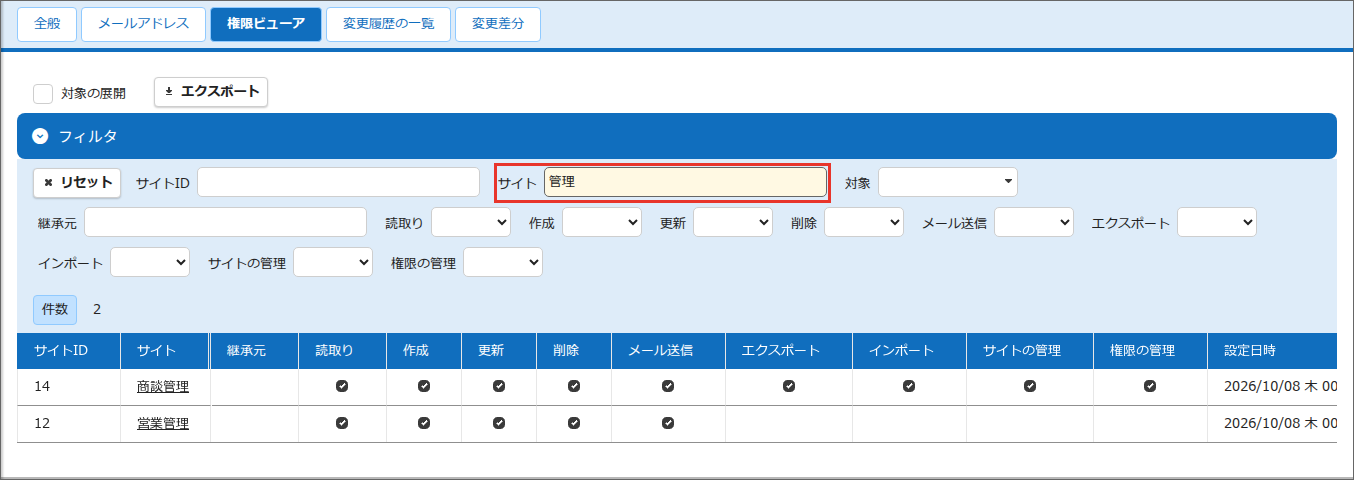Focus the サイトID filter field
The width and height of the screenshot is (1354, 480).
(339, 182)
